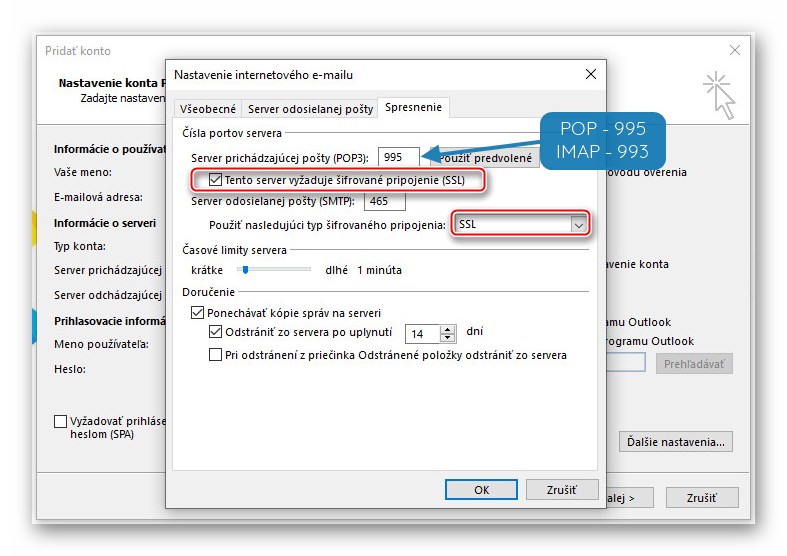Click the 'Čísla portov servera' group label

click(x=232, y=133)
